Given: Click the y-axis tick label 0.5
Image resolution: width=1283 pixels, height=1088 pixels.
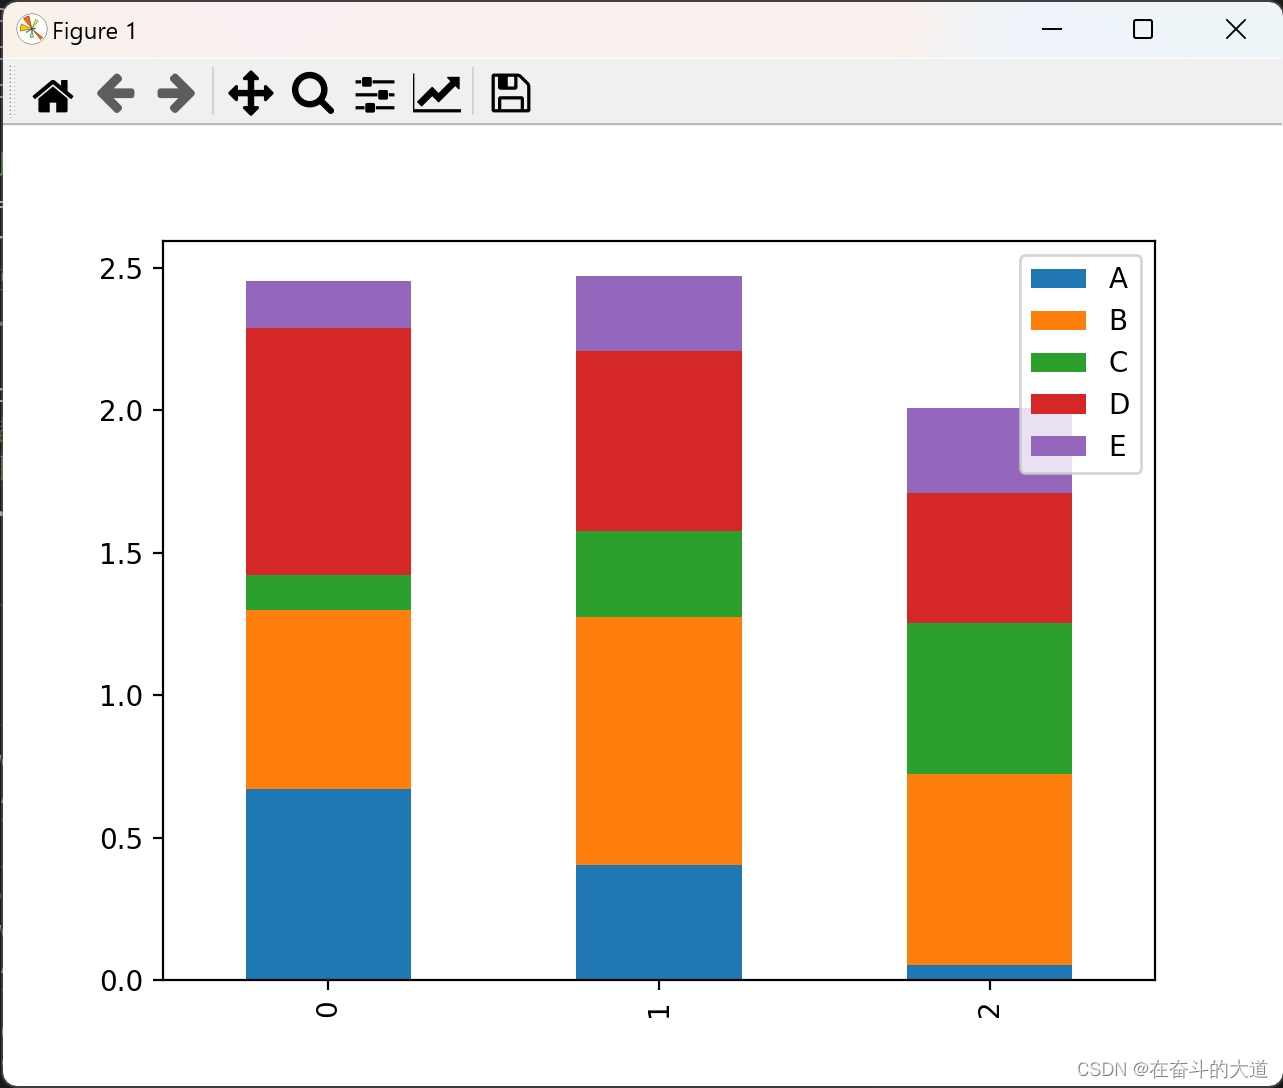Looking at the screenshot, I should point(121,838).
